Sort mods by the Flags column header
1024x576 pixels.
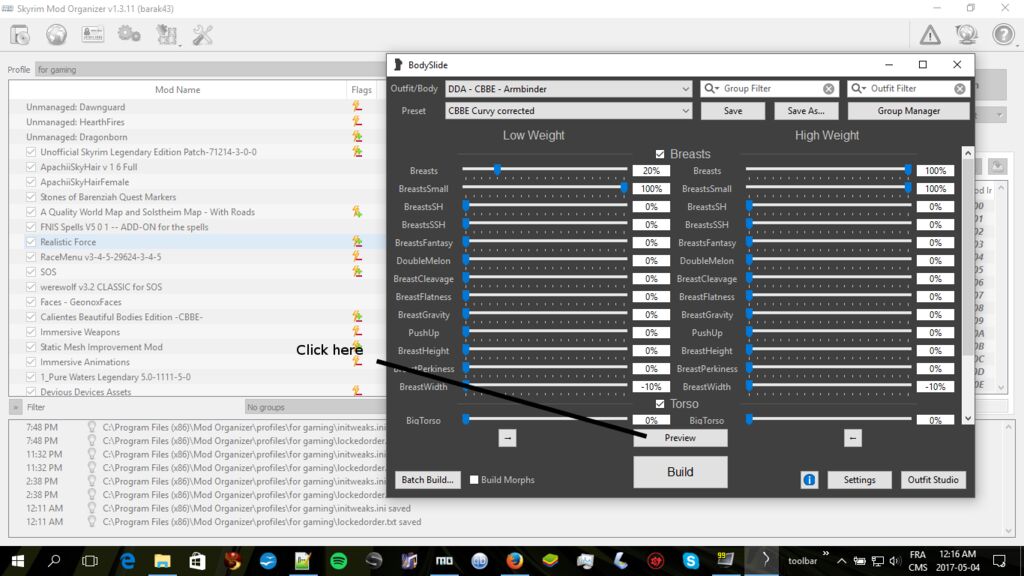pos(361,89)
